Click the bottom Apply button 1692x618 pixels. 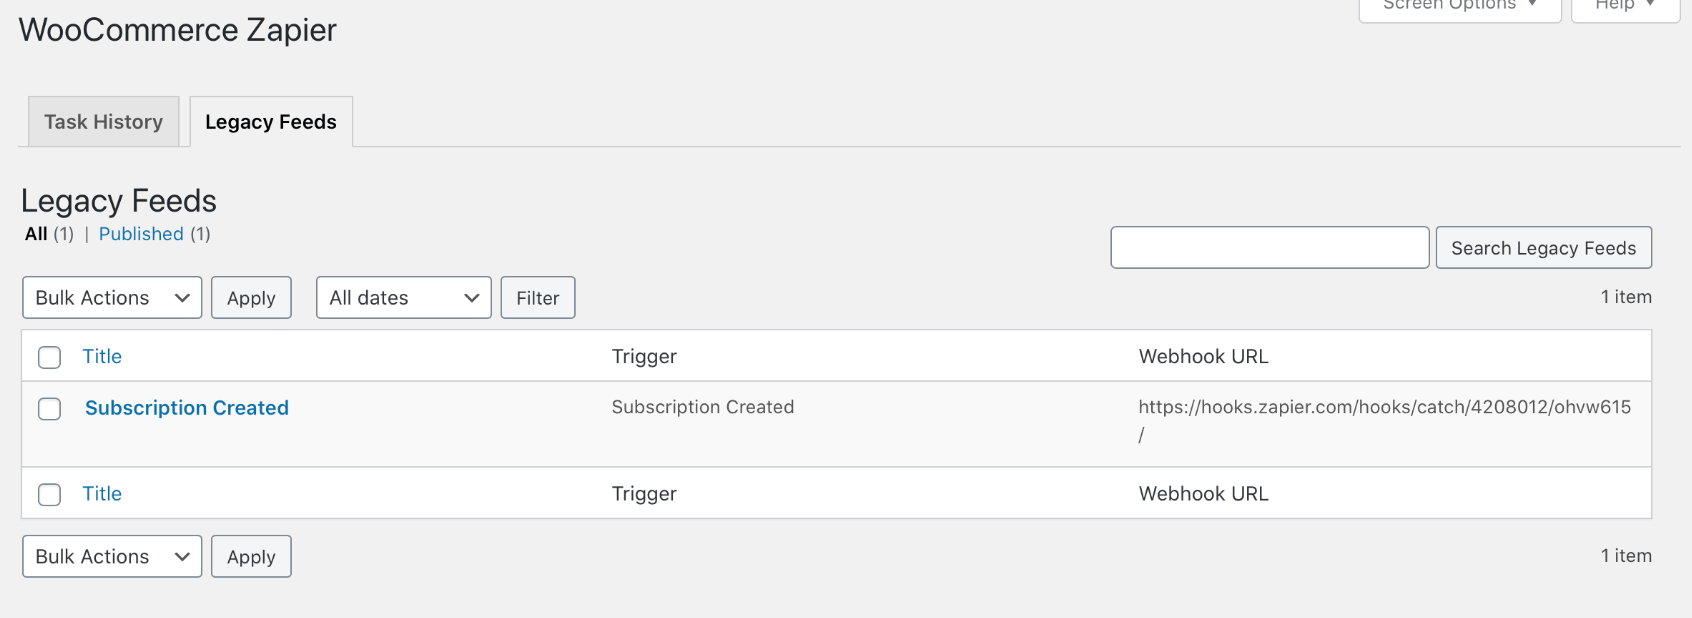[251, 557]
